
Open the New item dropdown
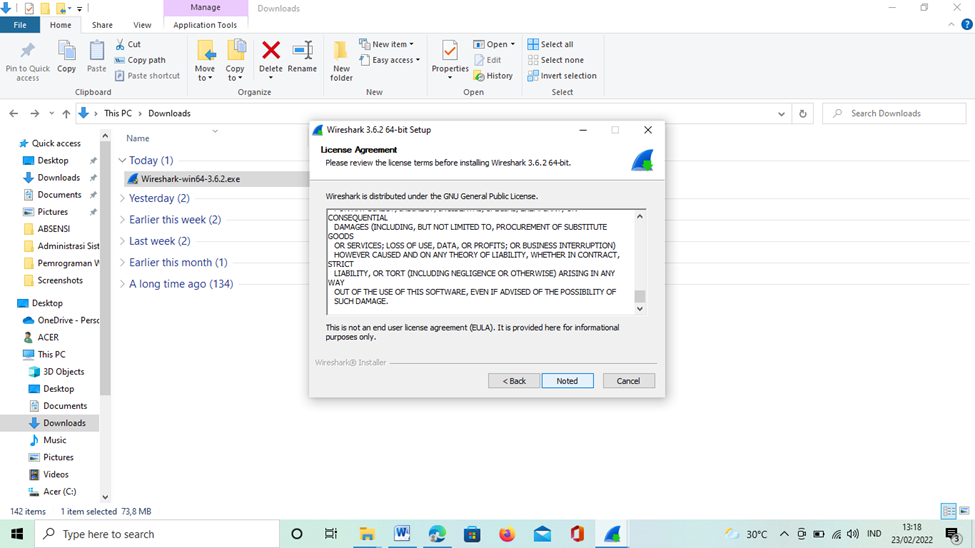point(386,44)
